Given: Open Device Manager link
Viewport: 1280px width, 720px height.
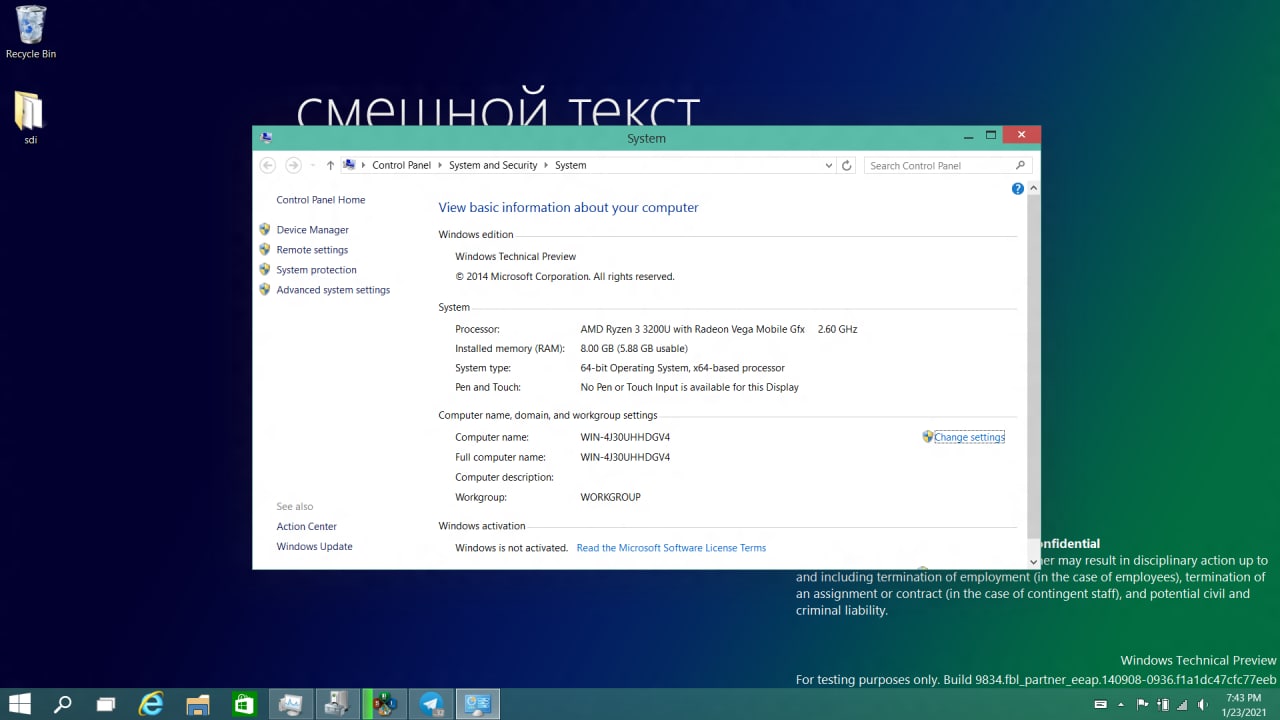Looking at the screenshot, I should (313, 230).
